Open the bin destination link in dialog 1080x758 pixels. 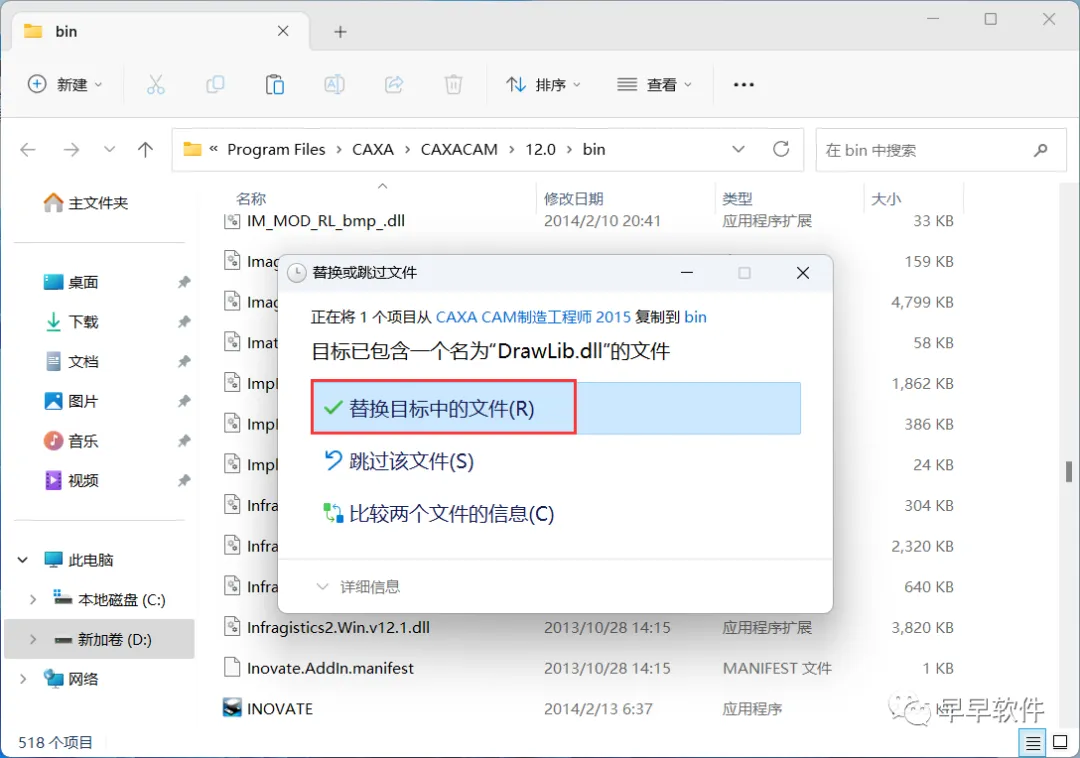(x=695, y=317)
